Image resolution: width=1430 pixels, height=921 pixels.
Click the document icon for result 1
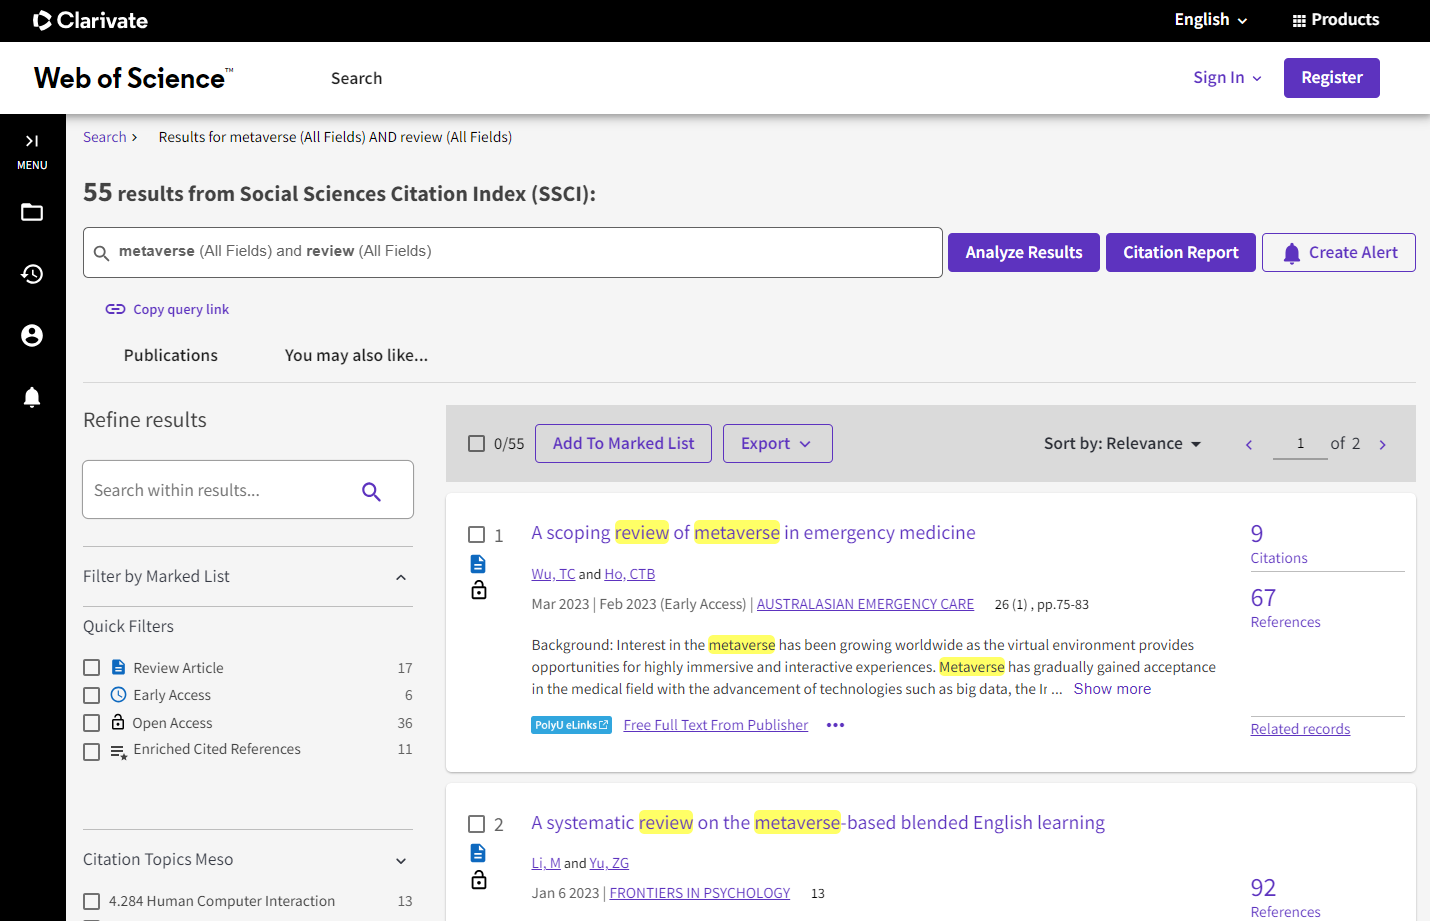(478, 564)
